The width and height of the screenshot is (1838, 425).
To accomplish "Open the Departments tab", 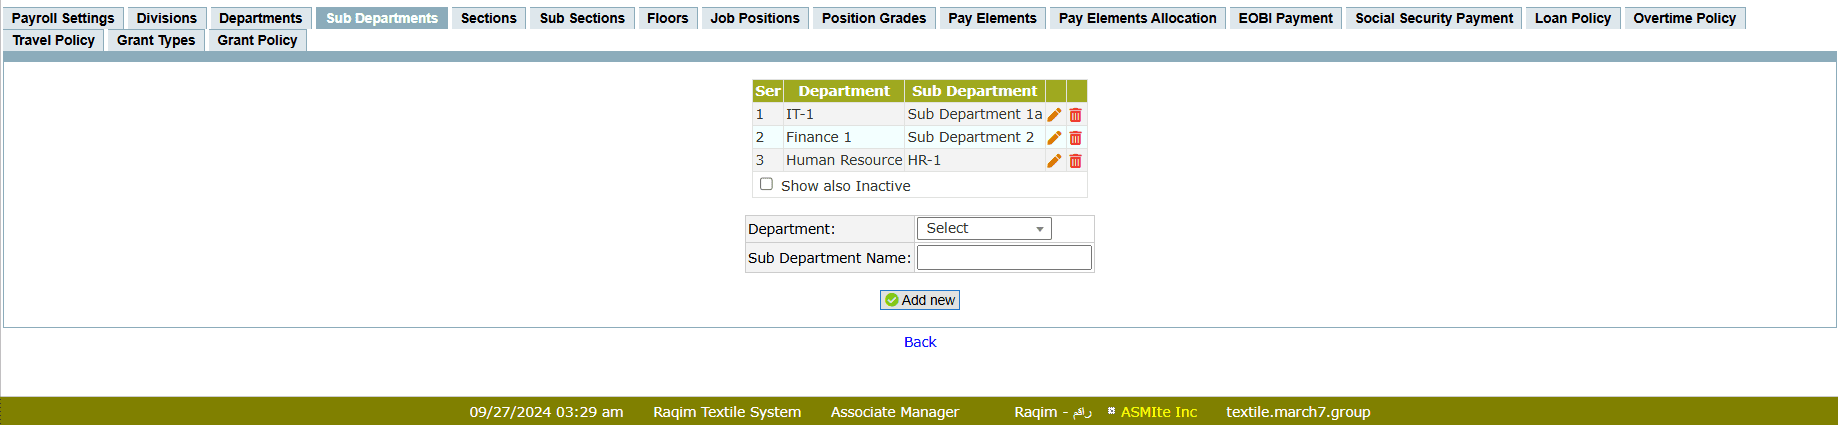I will tap(260, 18).
